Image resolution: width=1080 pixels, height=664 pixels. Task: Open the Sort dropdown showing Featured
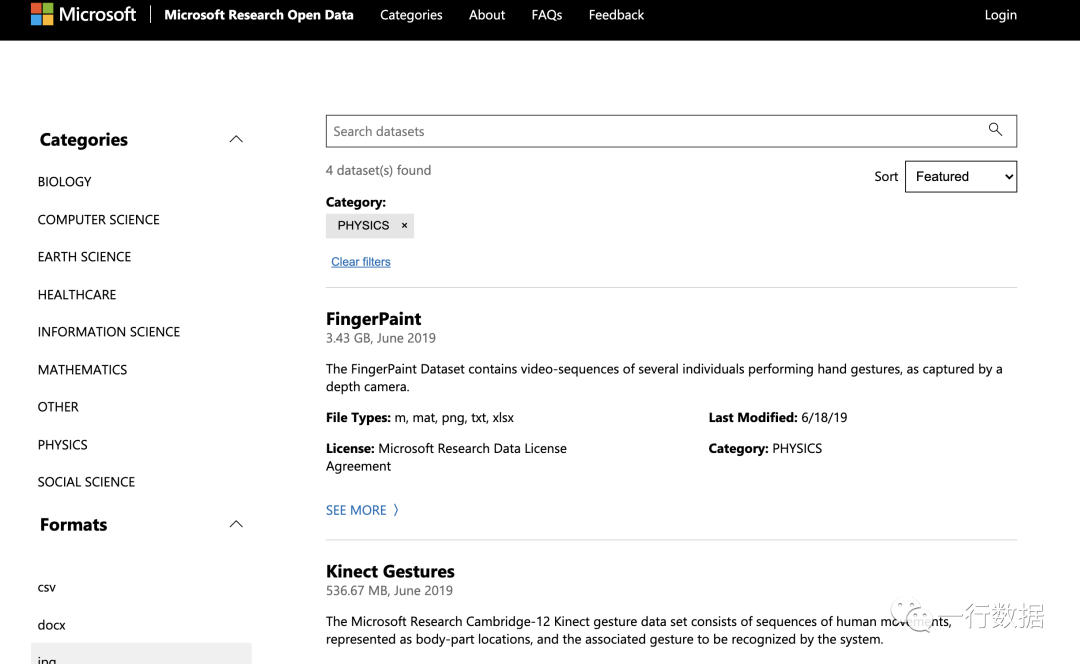click(961, 176)
